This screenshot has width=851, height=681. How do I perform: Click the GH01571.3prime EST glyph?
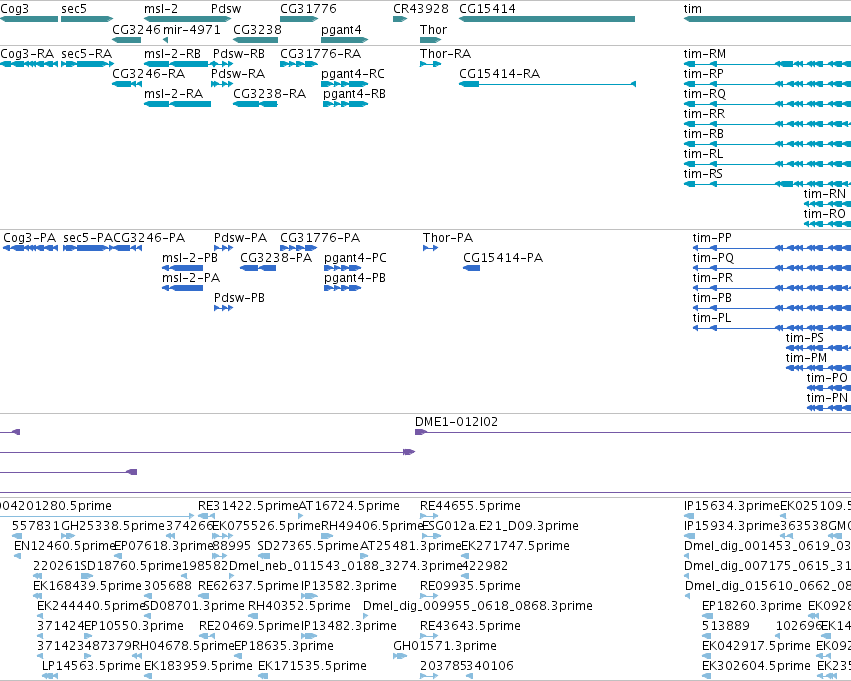tap(400, 656)
